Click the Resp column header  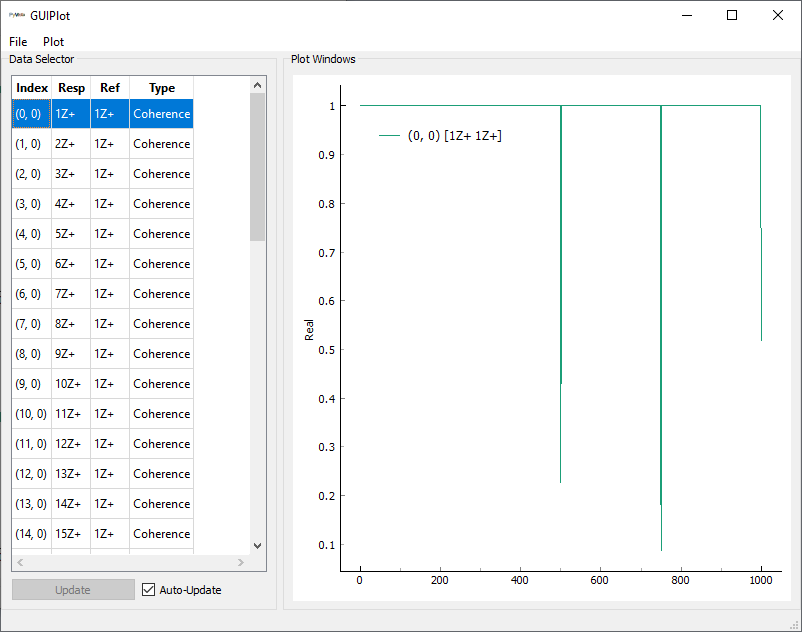71,88
